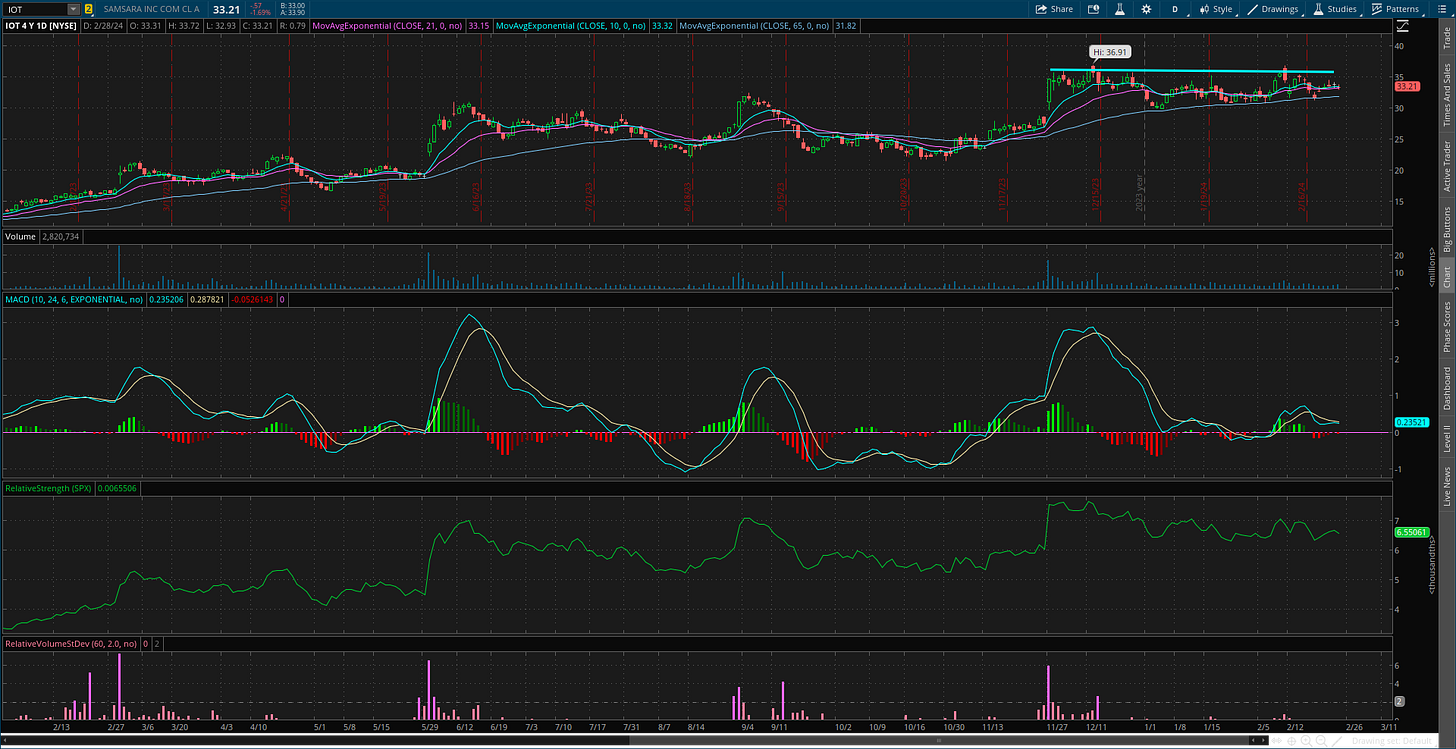Open the Style dropdown menu
1456x749 pixels.
tap(1216, 9)
